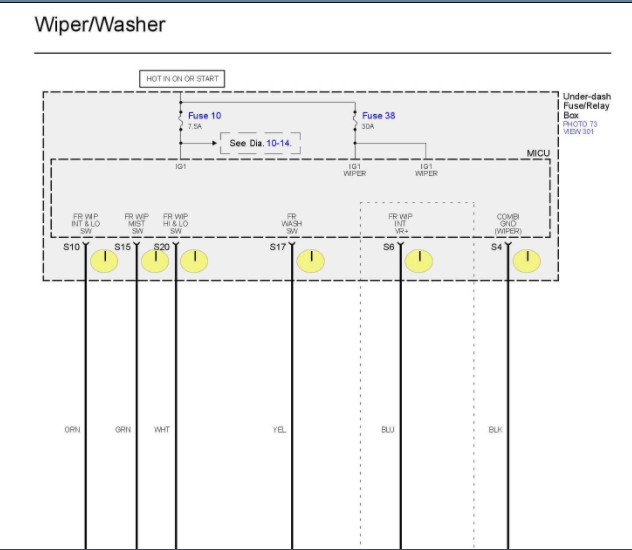Screen dimensions: 632x550
Task: Click the YEL wire color label
Action: pos(279,430)
